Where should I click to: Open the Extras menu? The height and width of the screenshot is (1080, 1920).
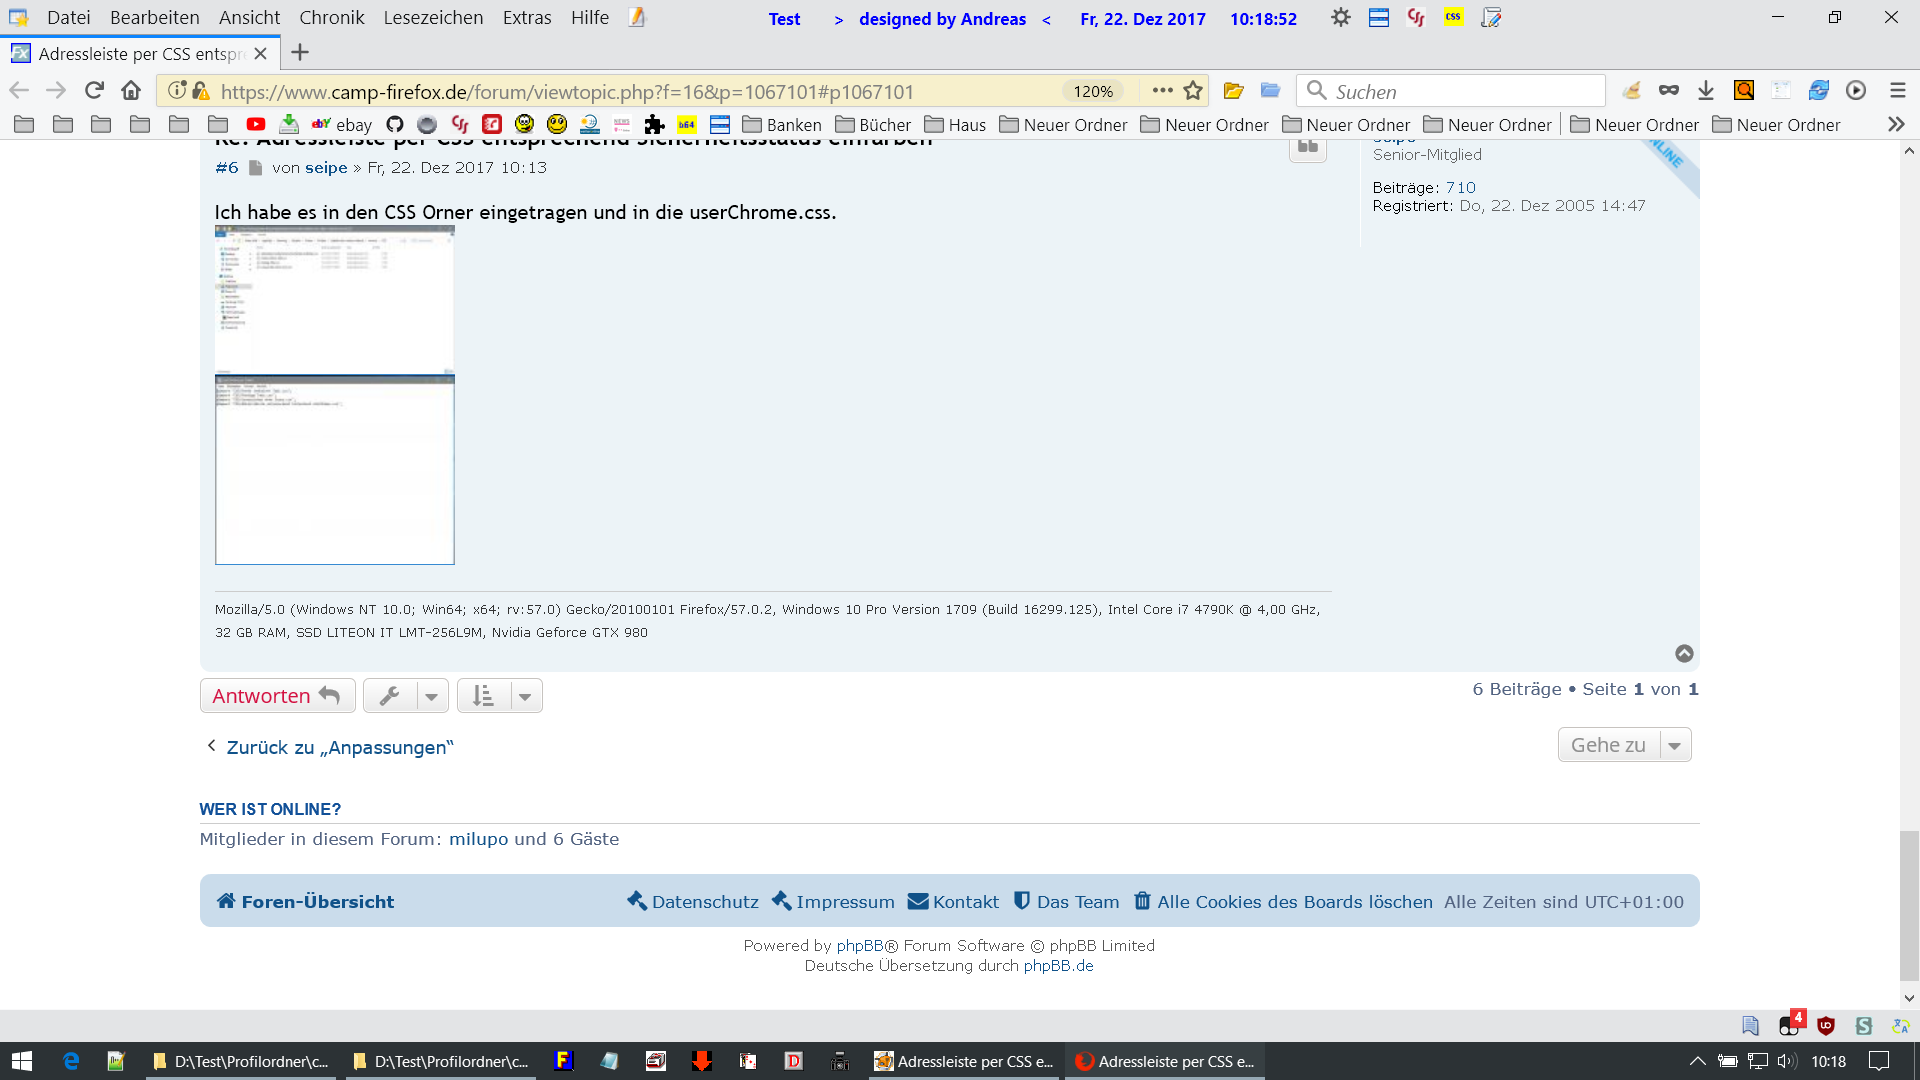pyautogui.click(x=526, y=18)
